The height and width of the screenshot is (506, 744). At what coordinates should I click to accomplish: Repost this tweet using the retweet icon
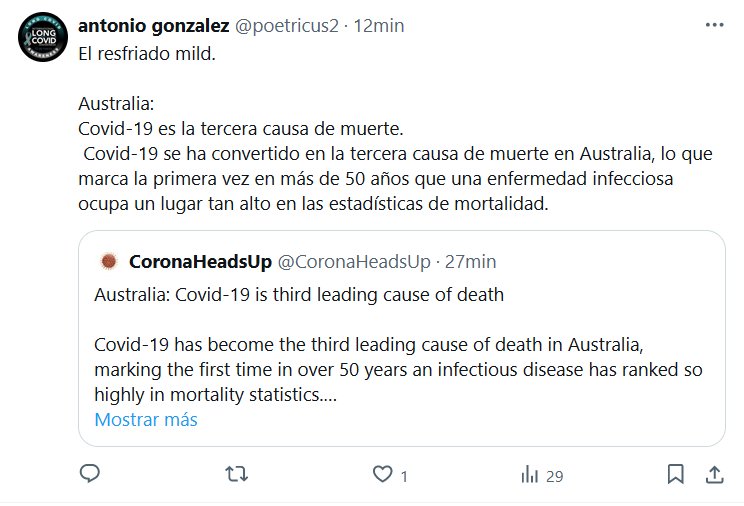click(237, 474)
